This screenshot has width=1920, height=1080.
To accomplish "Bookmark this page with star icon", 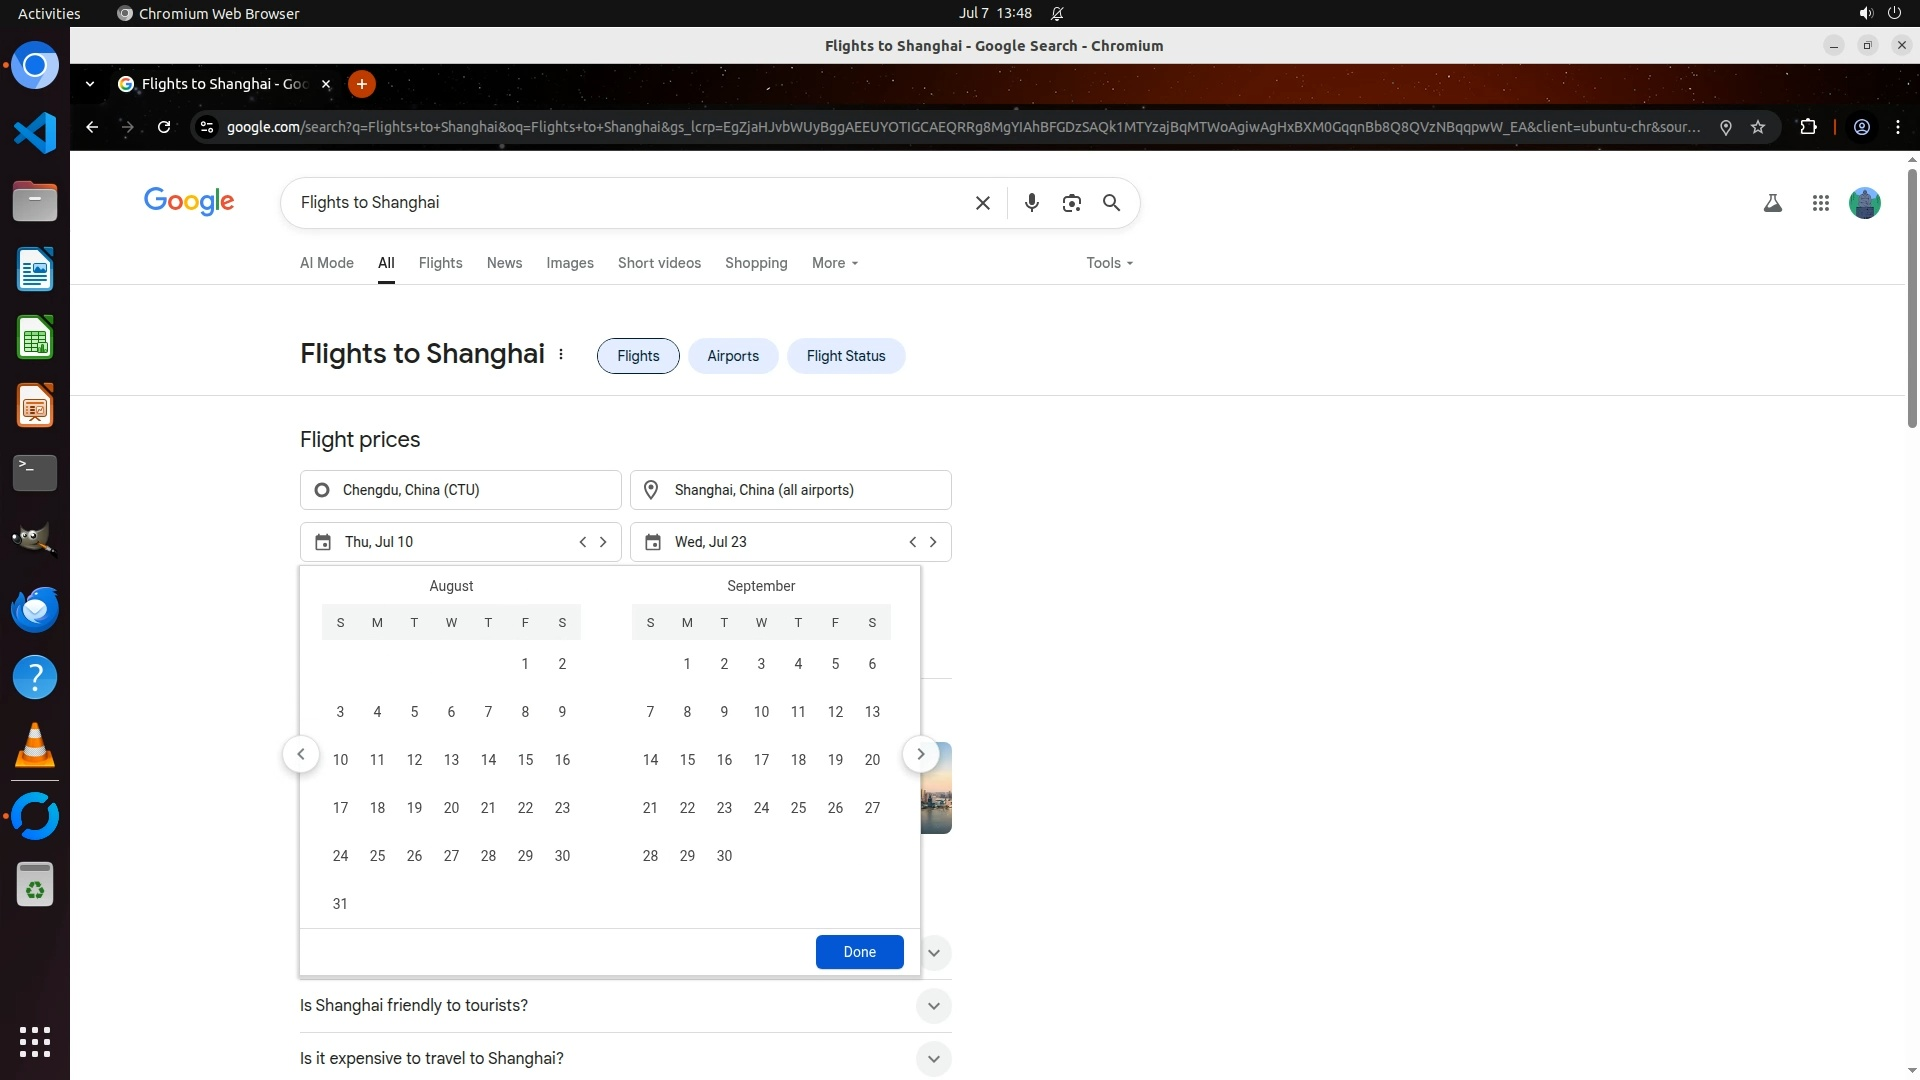I will tap(1758, 127).
